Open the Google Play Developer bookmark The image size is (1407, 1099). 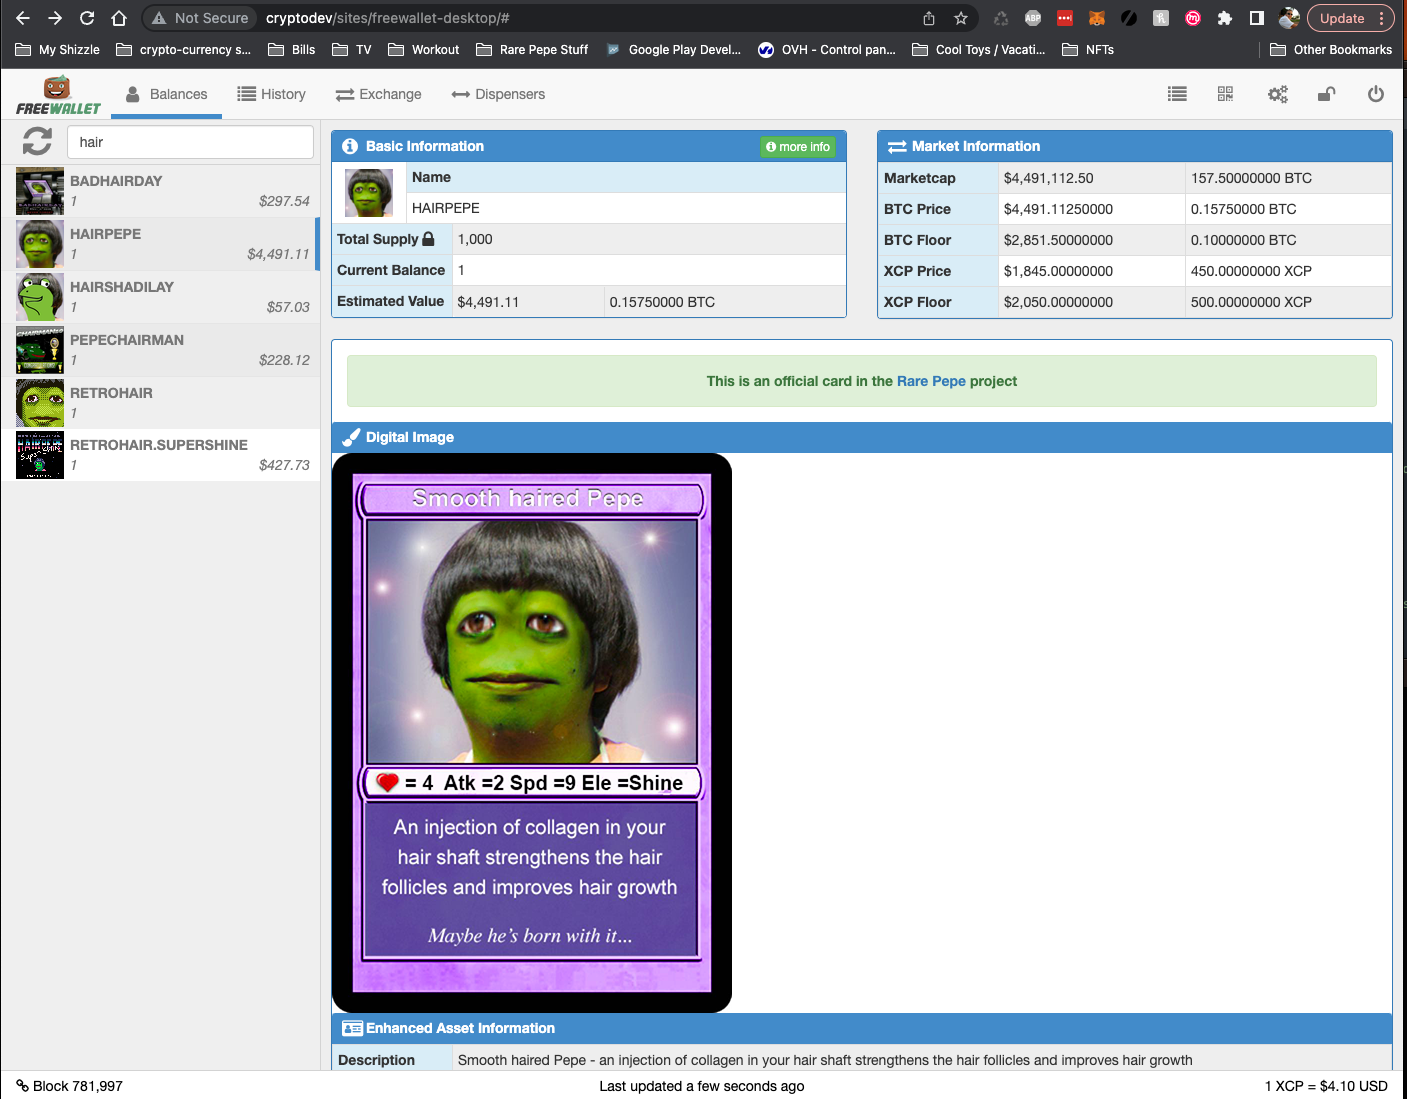[x=674, y=49]
